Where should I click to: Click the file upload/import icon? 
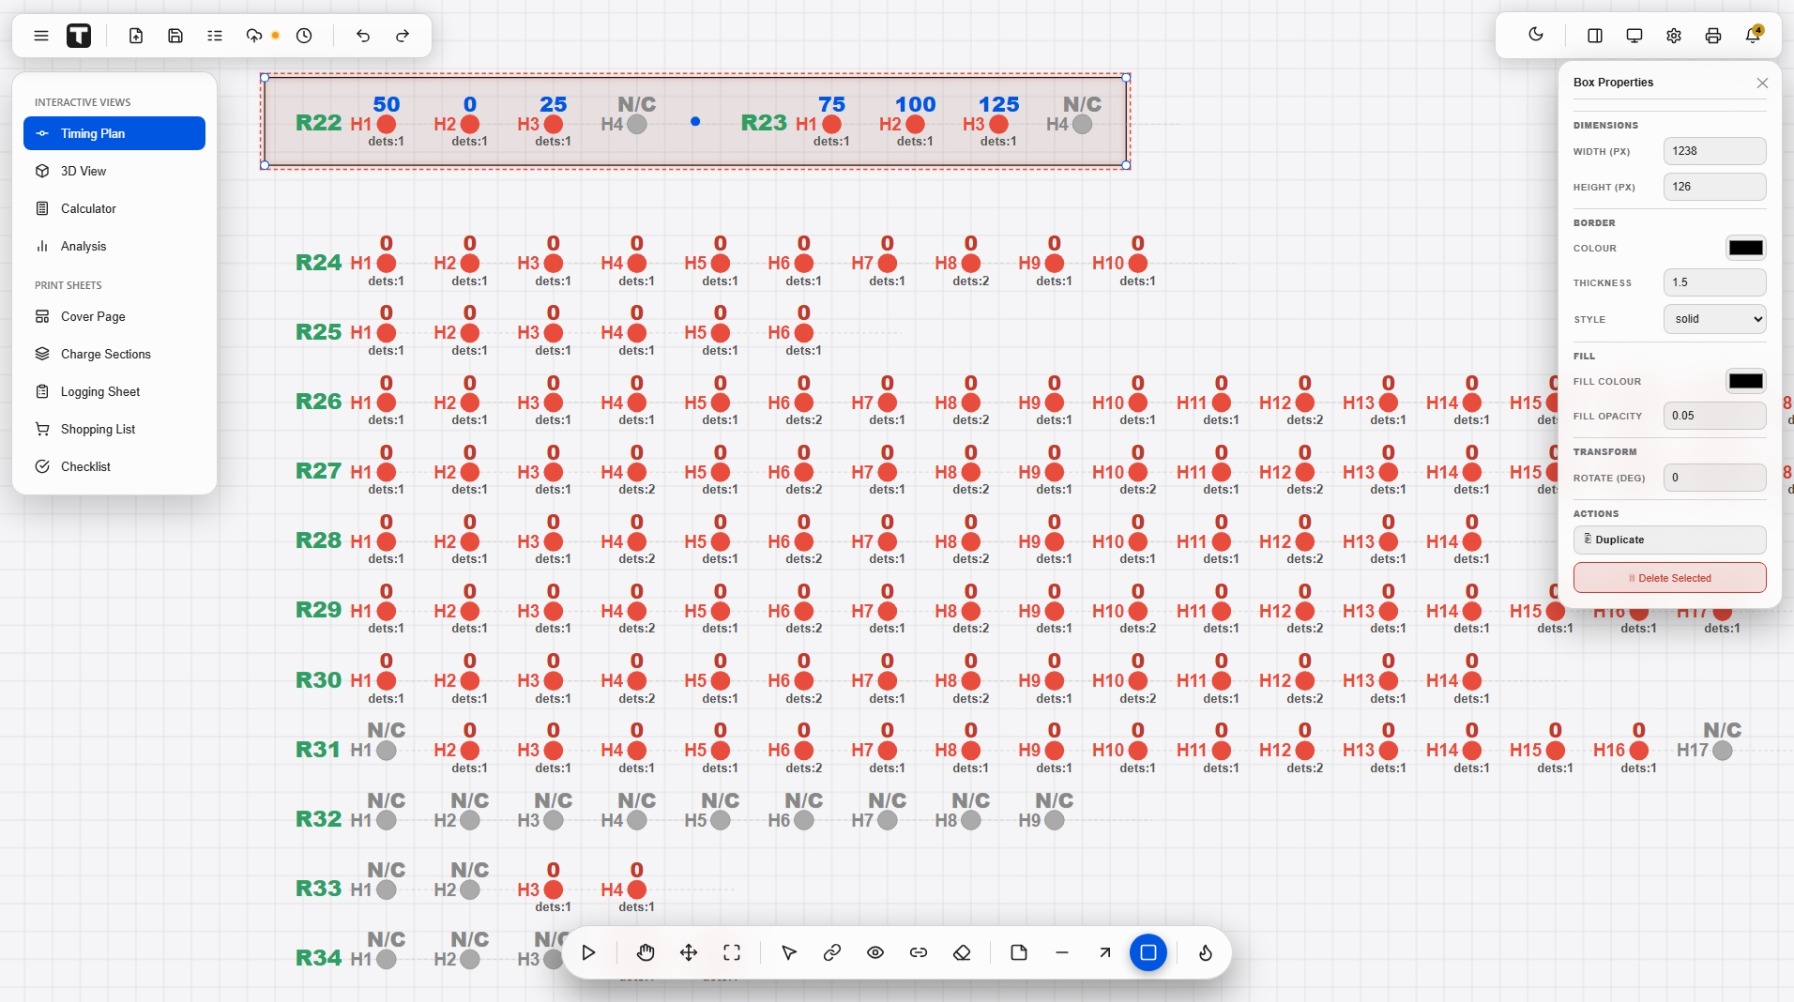pyautogui.click(x=136, y=36)
